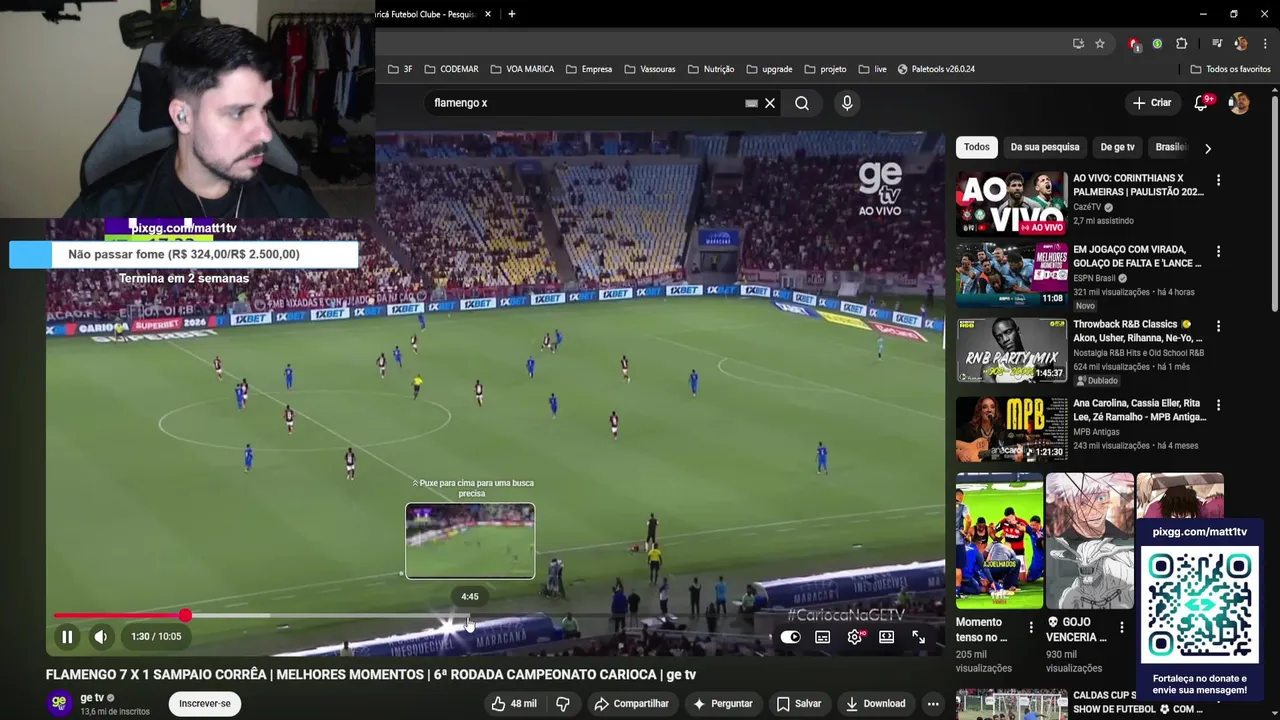The width and height of the screenshot is (1280, 720).
Task: Open more actions ellipsis under video
Action: [x=933, y=703]
